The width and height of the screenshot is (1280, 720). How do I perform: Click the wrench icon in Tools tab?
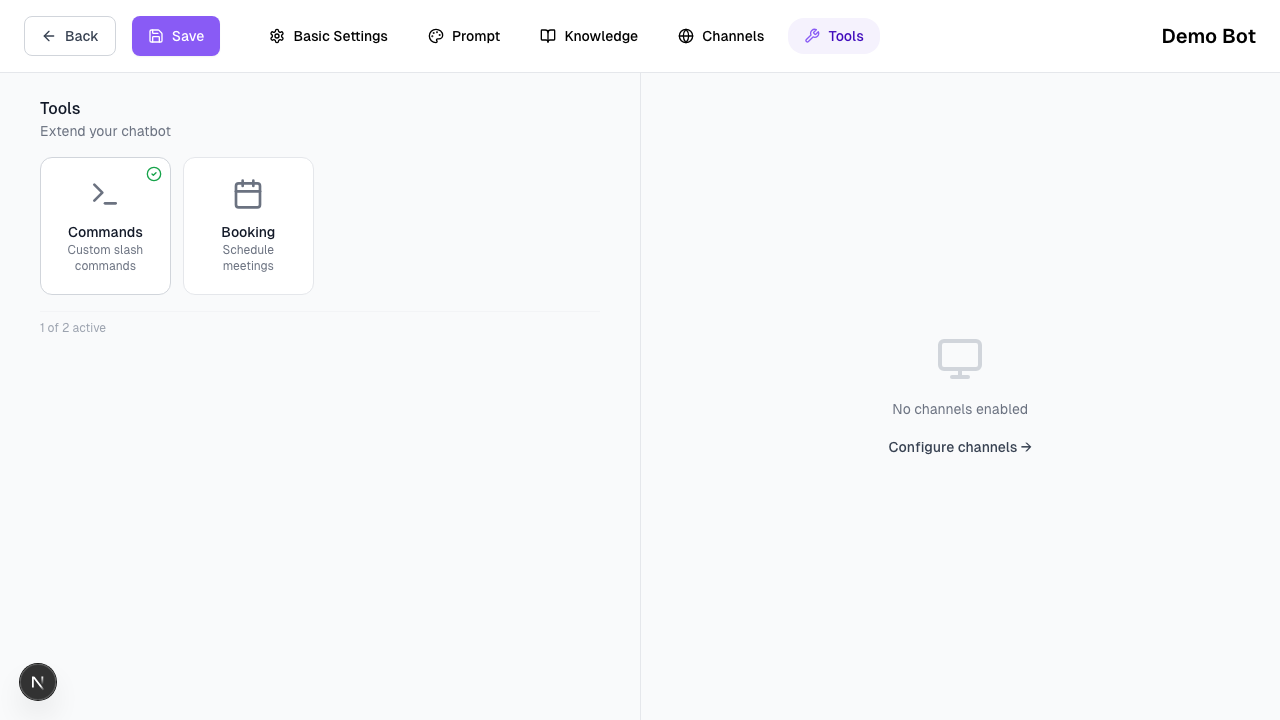point(812,36)
